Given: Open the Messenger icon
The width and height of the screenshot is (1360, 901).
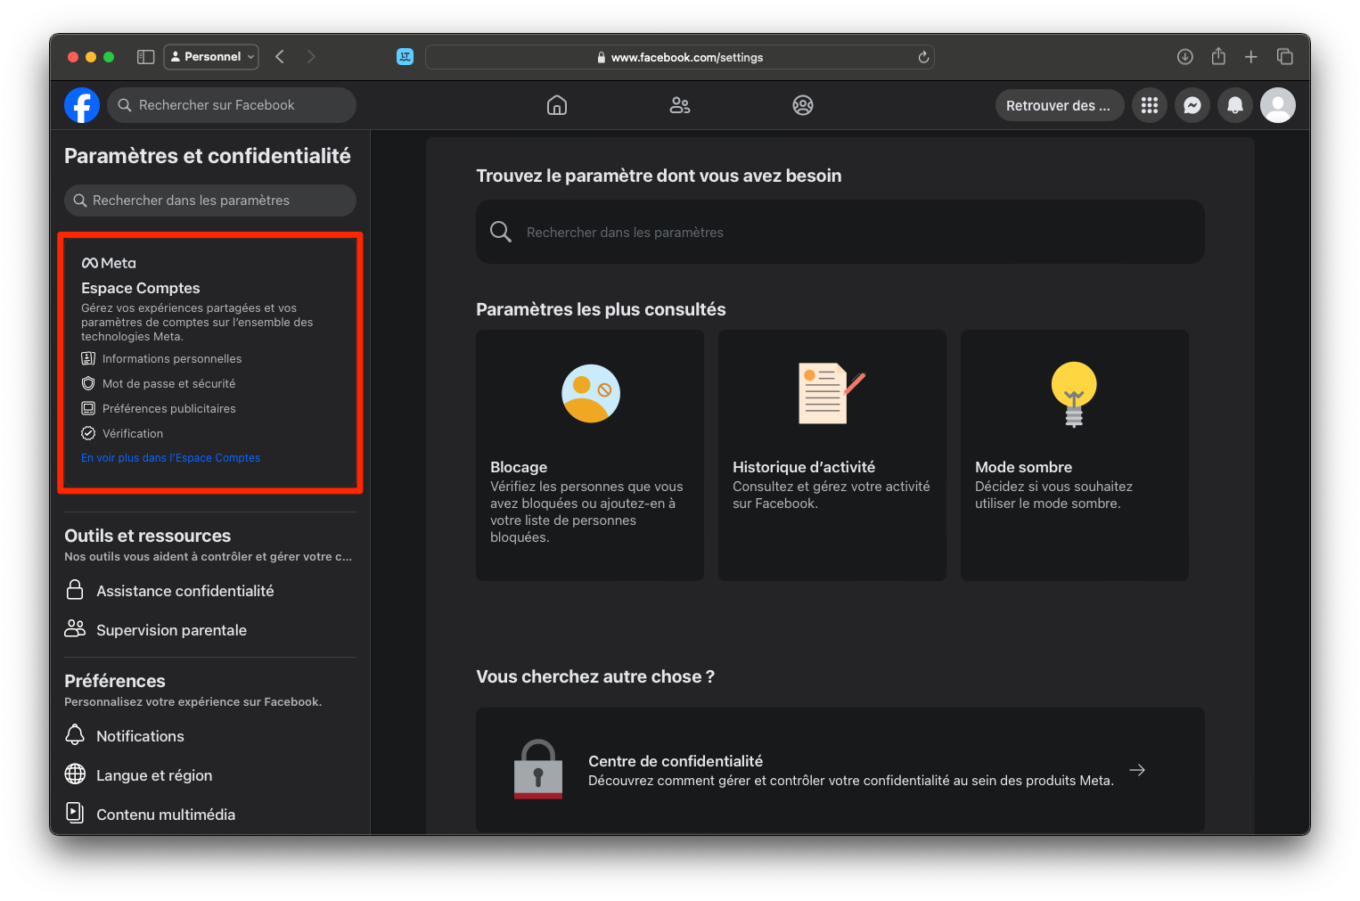Looking at the screenshot, I should coord(1192,105).
